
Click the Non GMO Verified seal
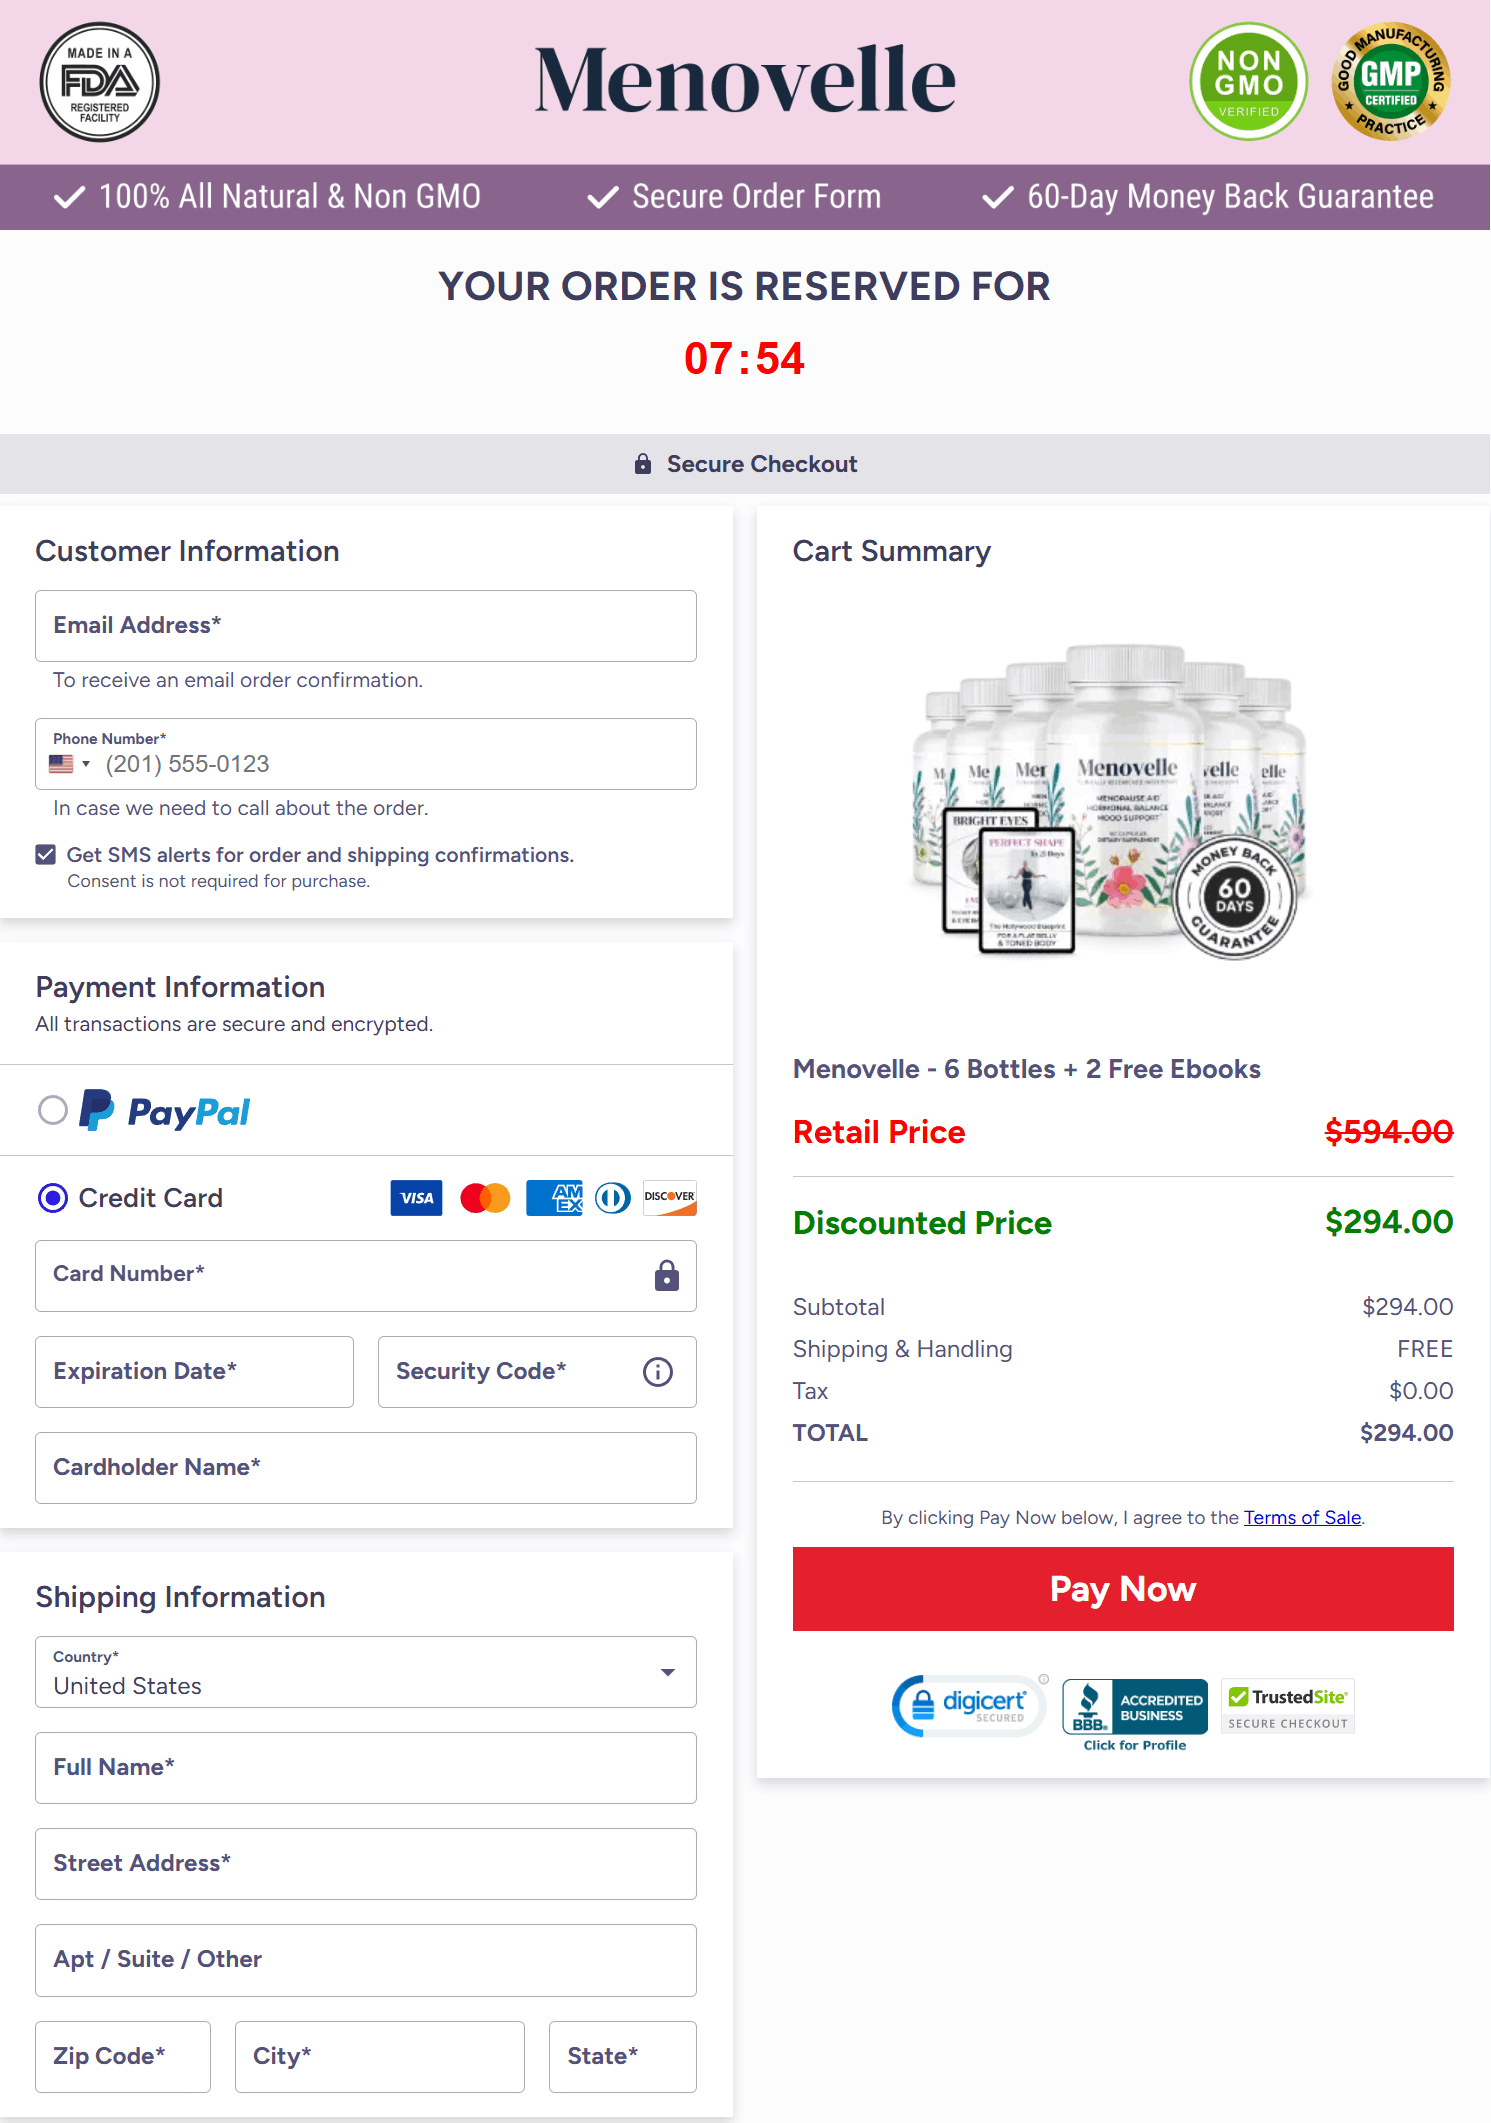coord(1247,81)
